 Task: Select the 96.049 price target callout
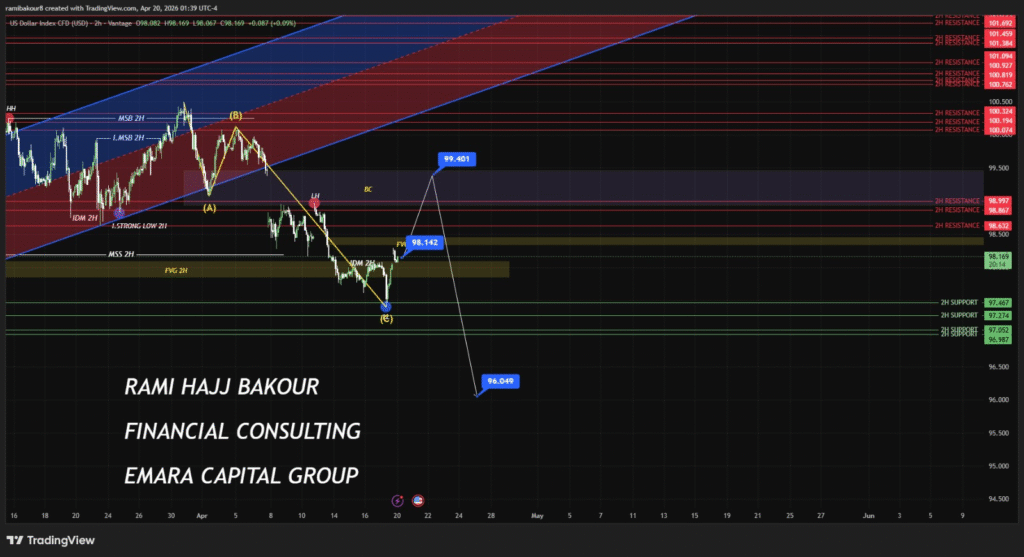click(x=499, y=381)
